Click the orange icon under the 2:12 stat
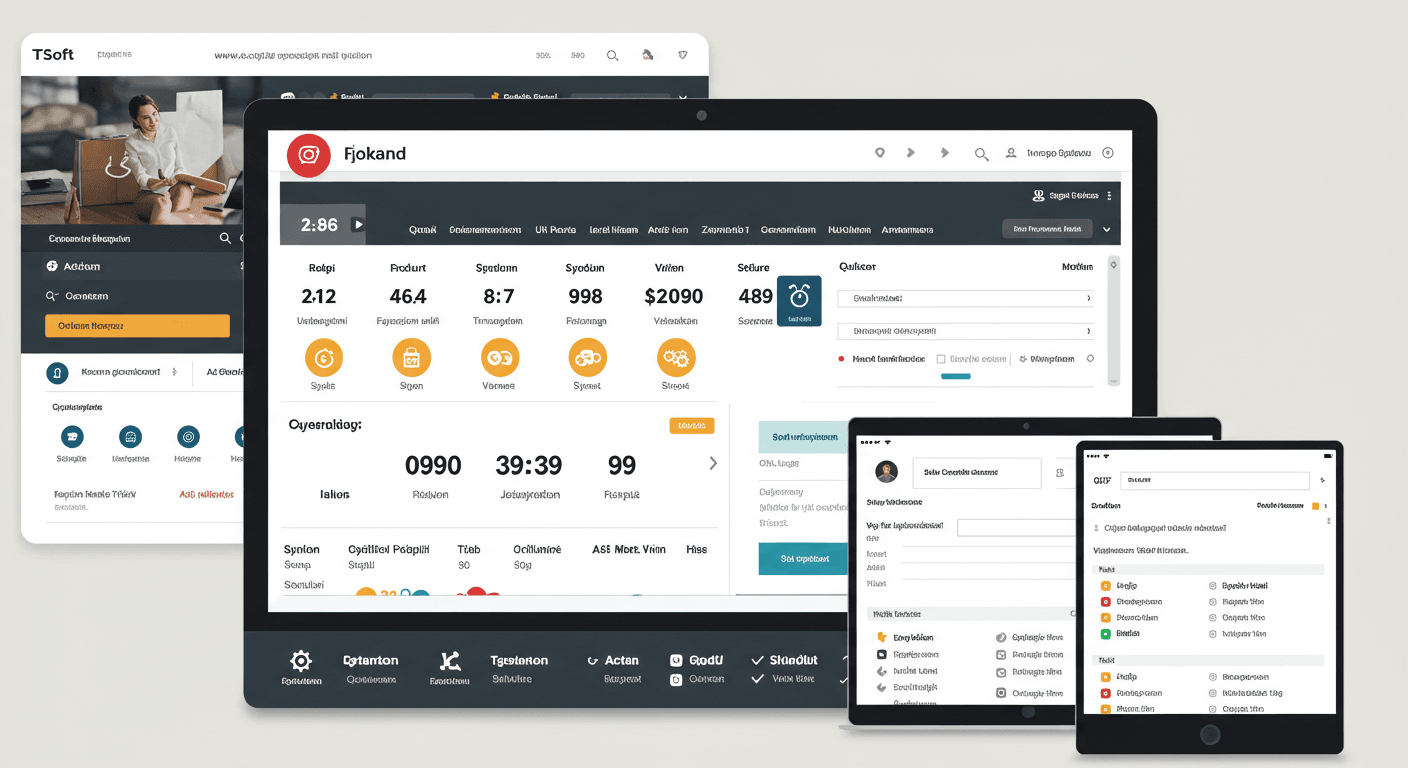This screenshot has height=768, width=1408. (x=323, y=357)
